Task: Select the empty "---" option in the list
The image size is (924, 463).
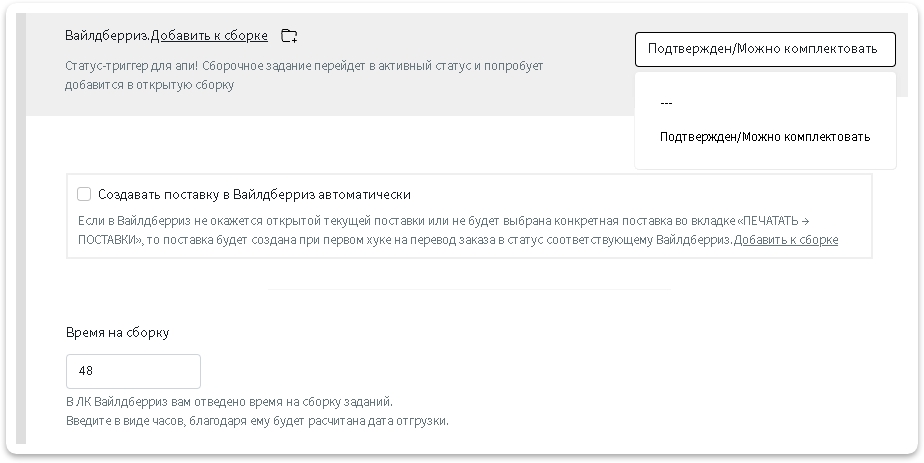Action: (667, 103)
